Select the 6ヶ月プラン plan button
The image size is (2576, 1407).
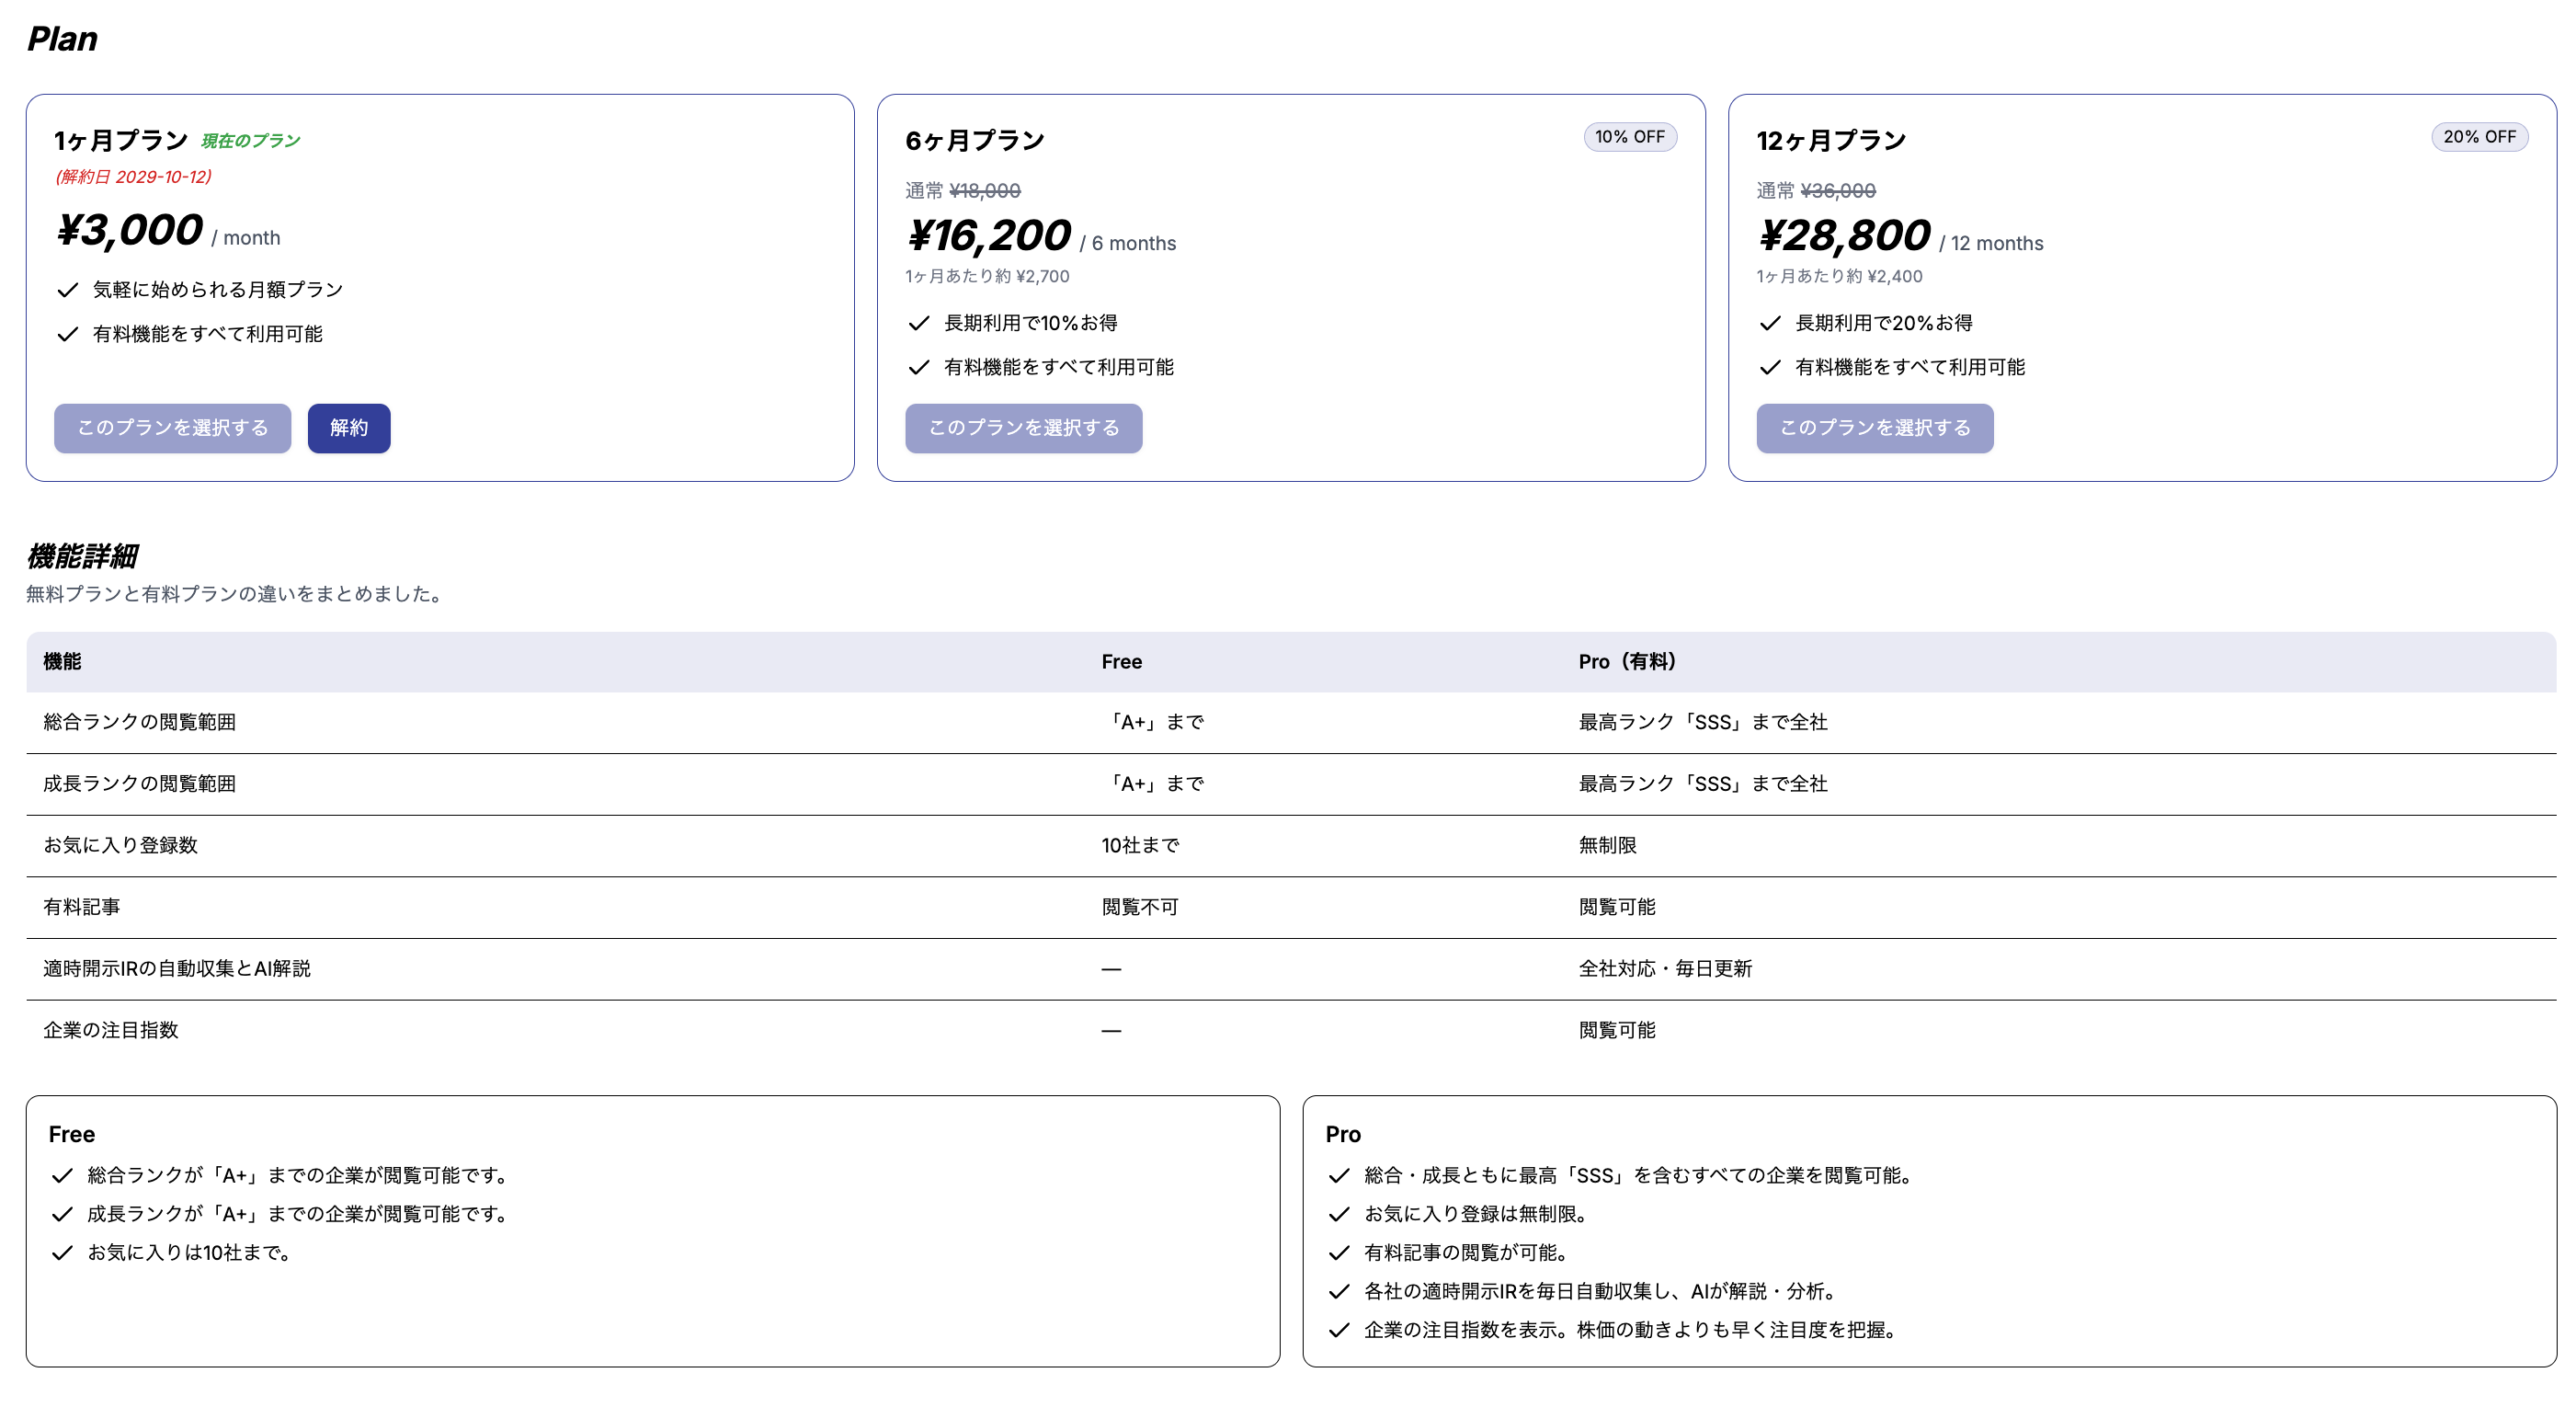click(x=1023, y=428)
